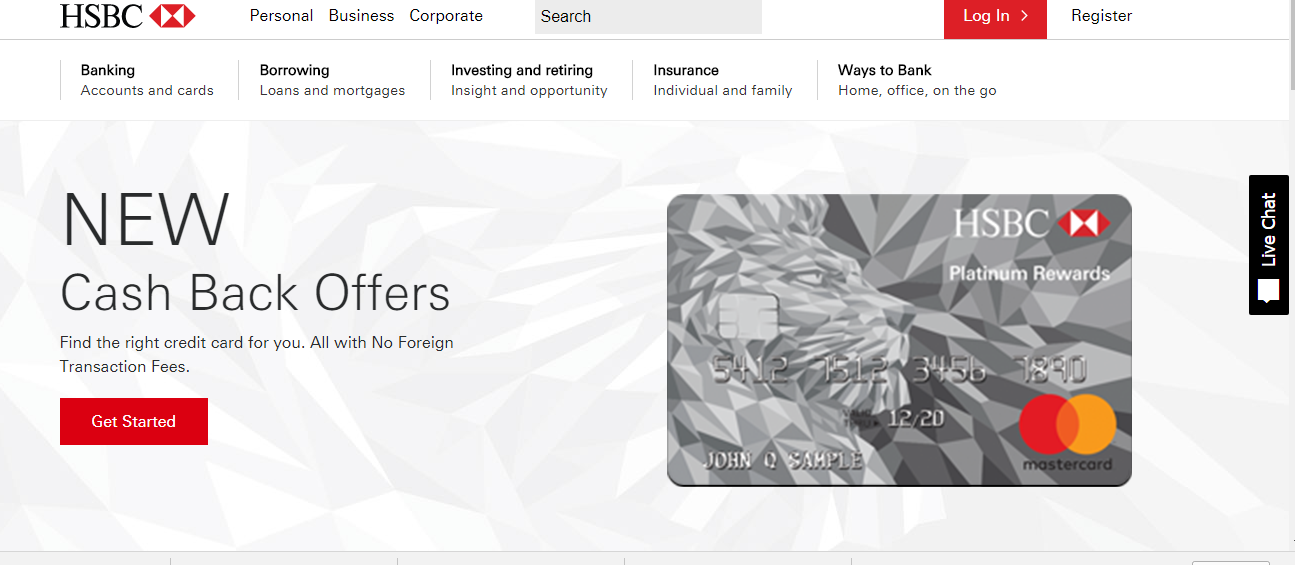
Task: Open the Ways to Bank menu
Action: 917,80
